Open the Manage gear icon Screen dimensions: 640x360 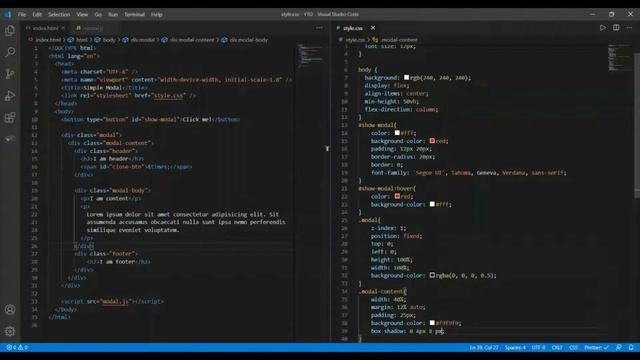point(10,331)
